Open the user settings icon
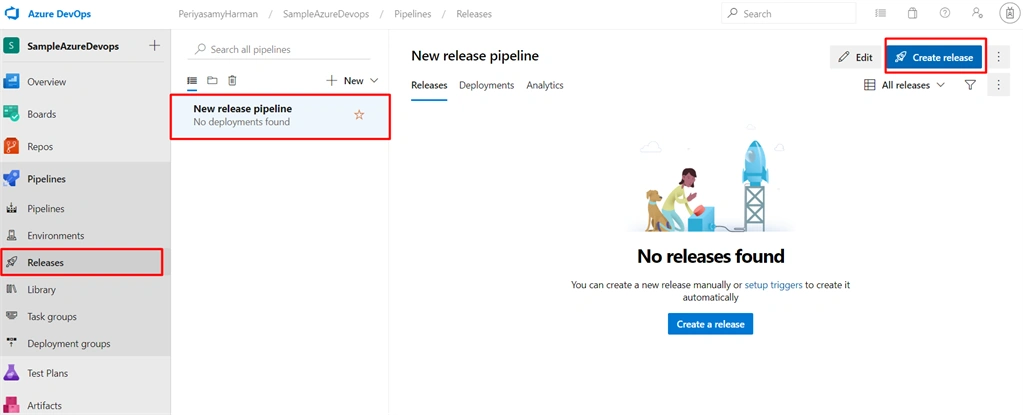The width and height of the screenshot is (1023, 415). pos(977,13)
